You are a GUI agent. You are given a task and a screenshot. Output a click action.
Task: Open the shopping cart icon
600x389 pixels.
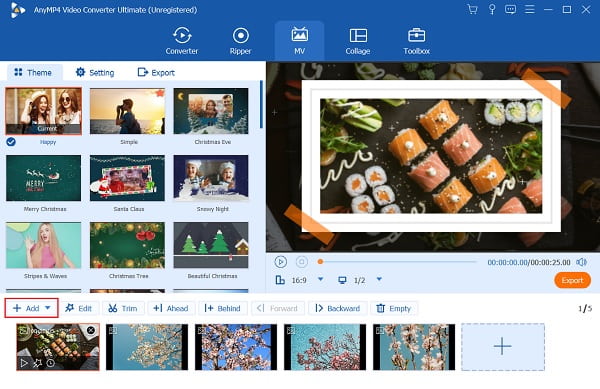point(473,10)
